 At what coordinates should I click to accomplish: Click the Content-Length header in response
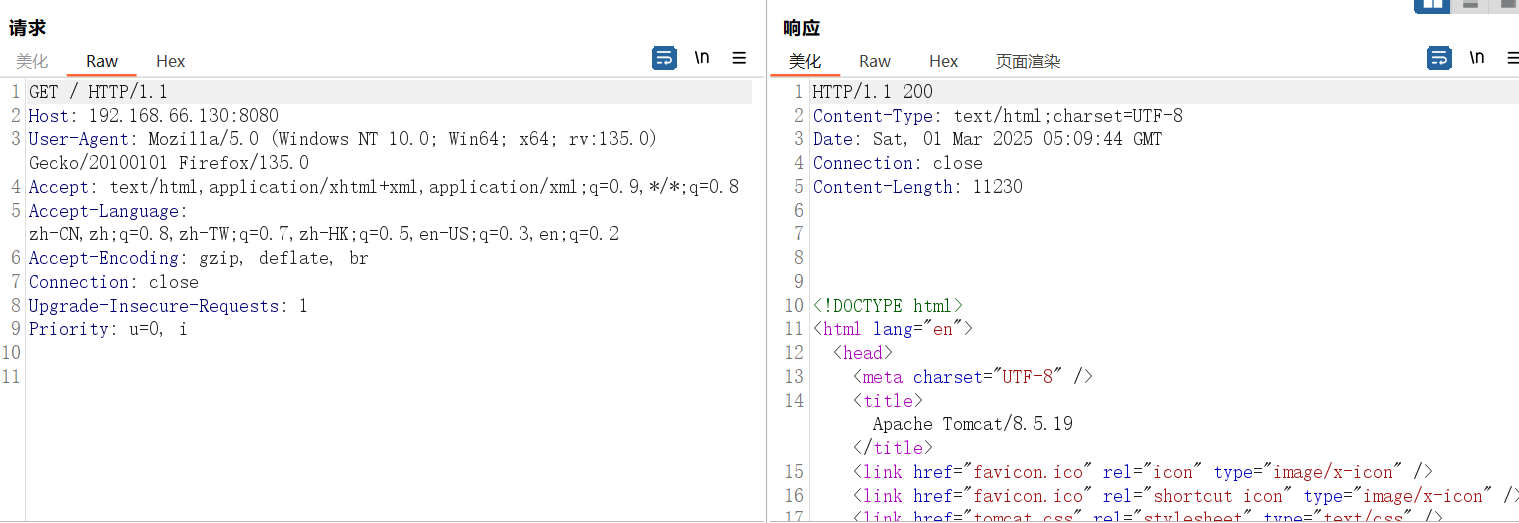(x=917, y=187)
